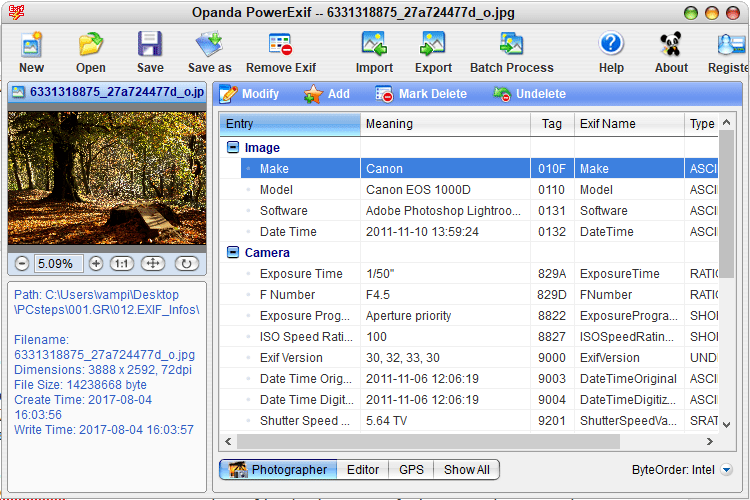Click the horizontal scrollbar thumb
Image resolution: width=750 pixels, height=500 pixels.
[x=429, y=442]
